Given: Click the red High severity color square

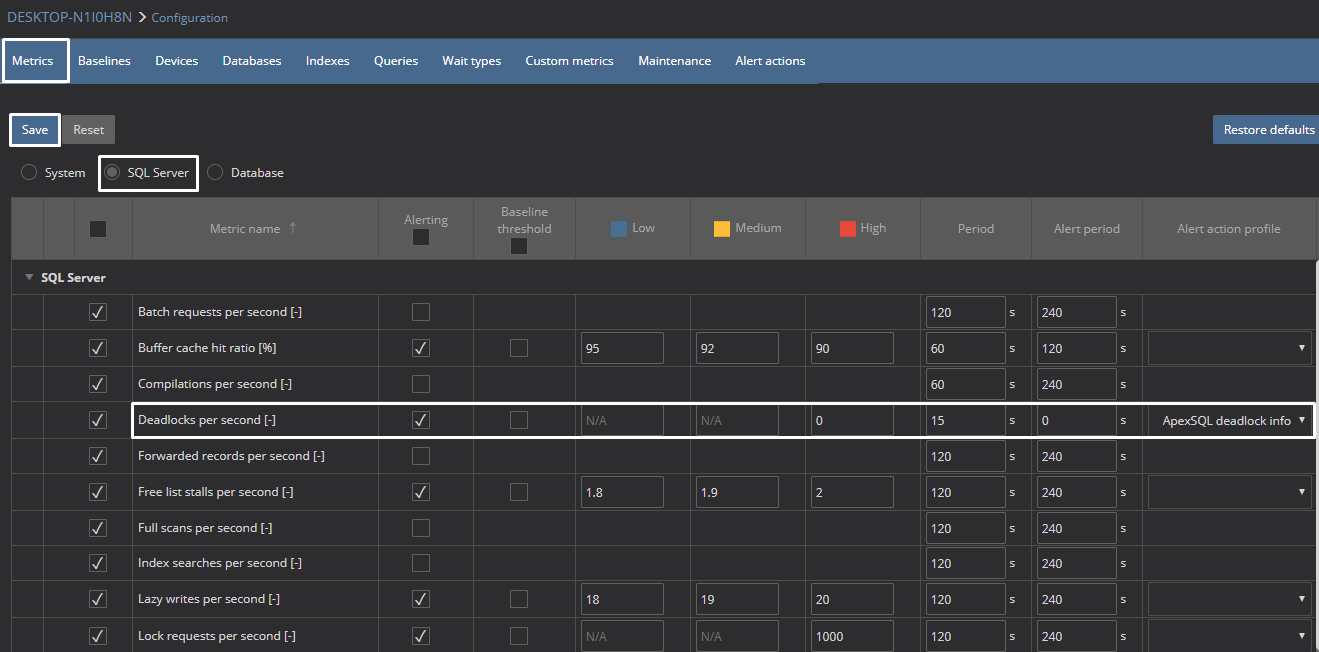Looking at the screenshot, I should tap(847, 228).
